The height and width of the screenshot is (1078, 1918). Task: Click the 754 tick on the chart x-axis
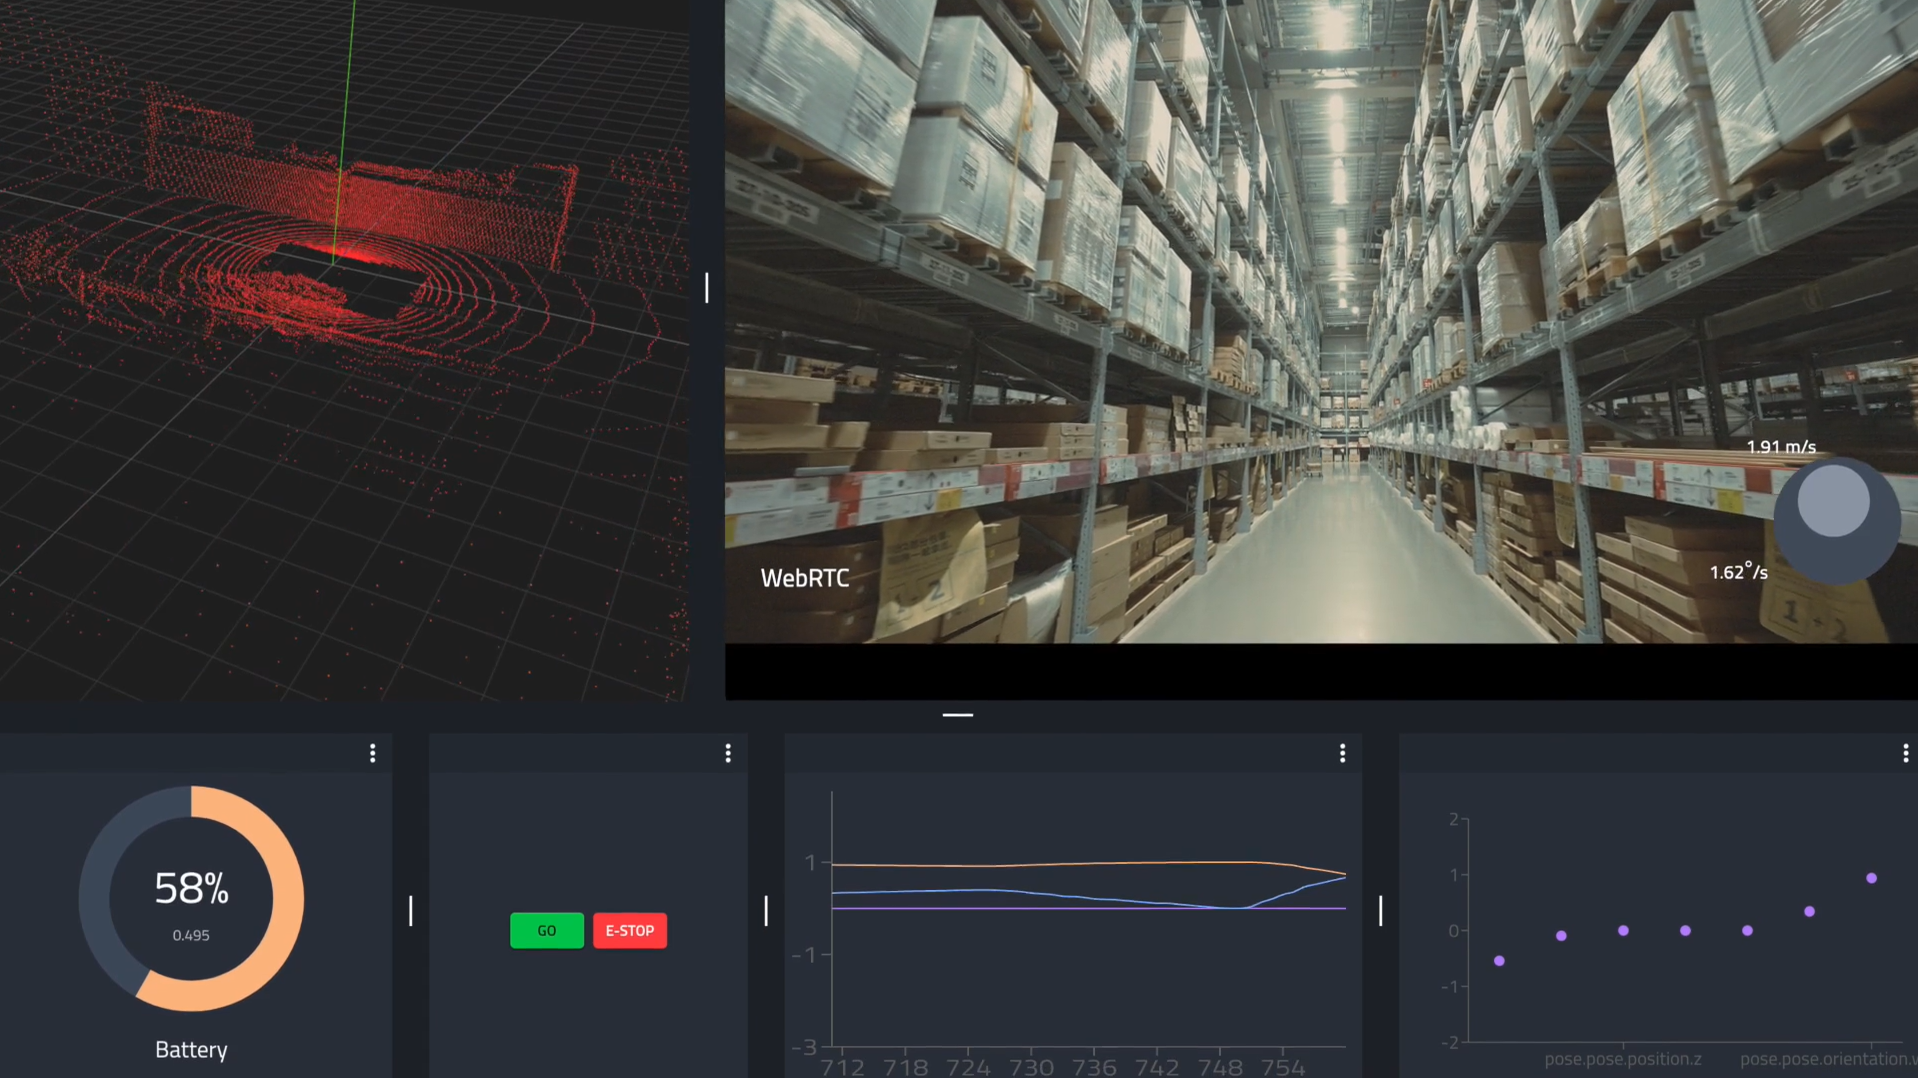coord(1283,1067)
